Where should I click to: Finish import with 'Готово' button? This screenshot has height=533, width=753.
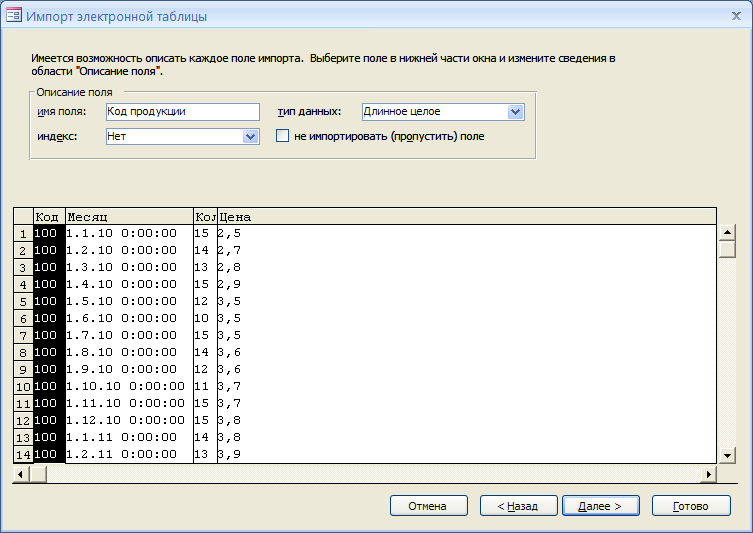[x=691, y=506]
